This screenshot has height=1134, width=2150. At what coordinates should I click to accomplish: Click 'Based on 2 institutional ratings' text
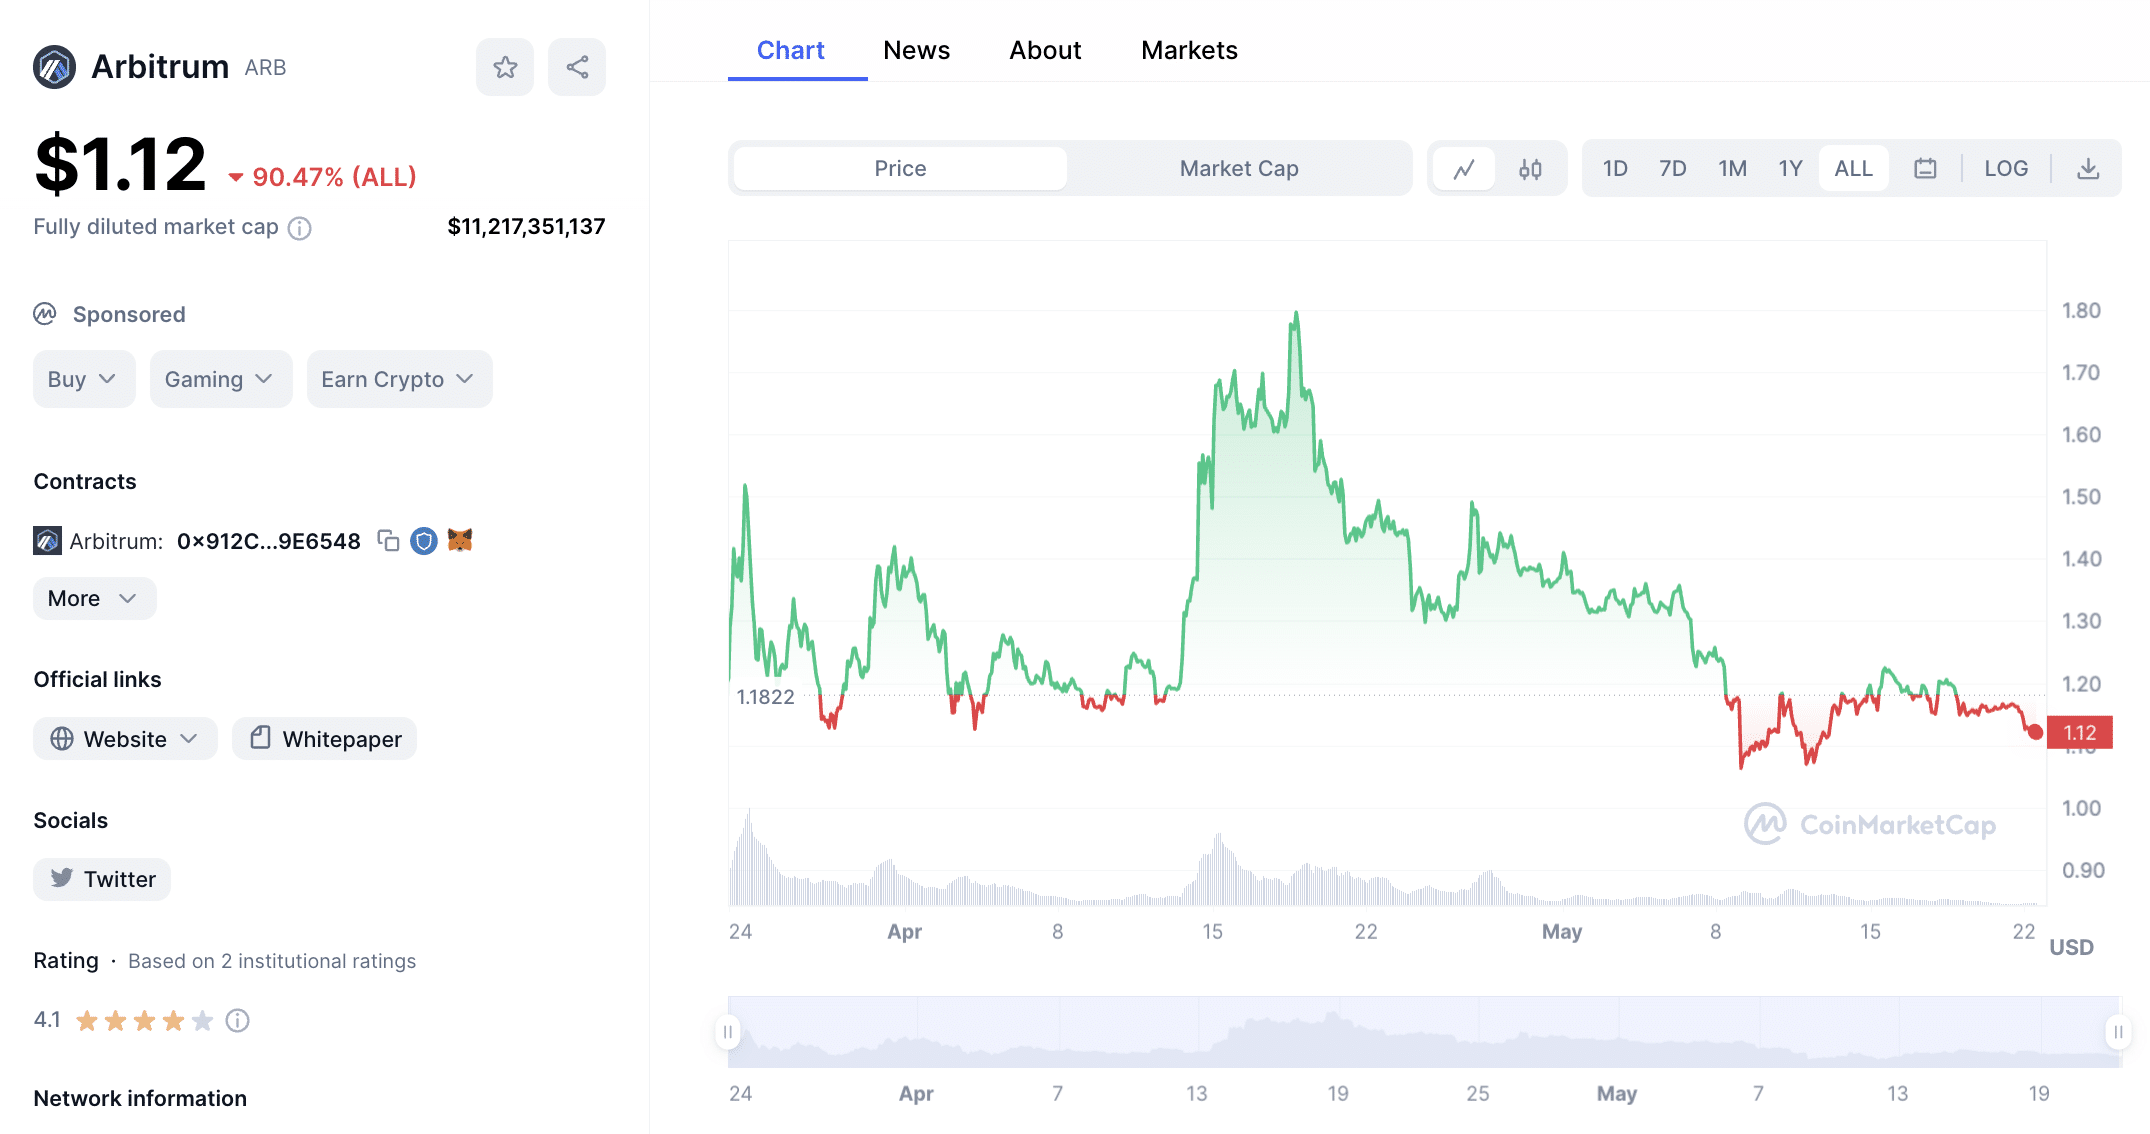(x=272, y=961)
